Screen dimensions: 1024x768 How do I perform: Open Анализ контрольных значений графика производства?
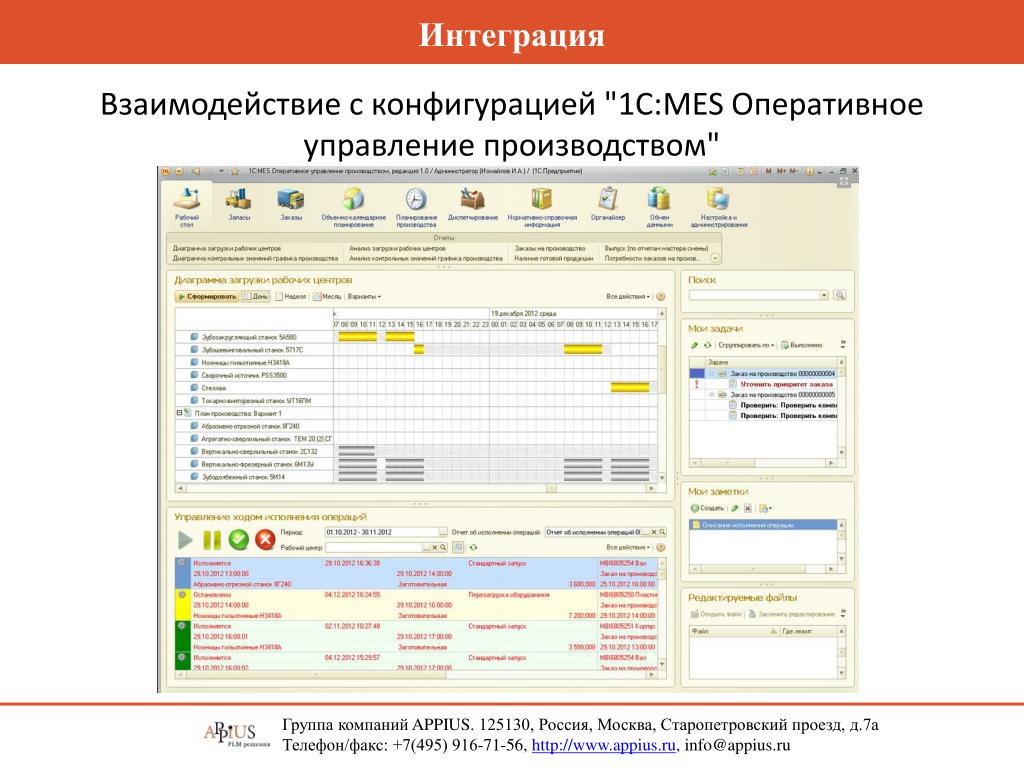[x=426, y=259]
